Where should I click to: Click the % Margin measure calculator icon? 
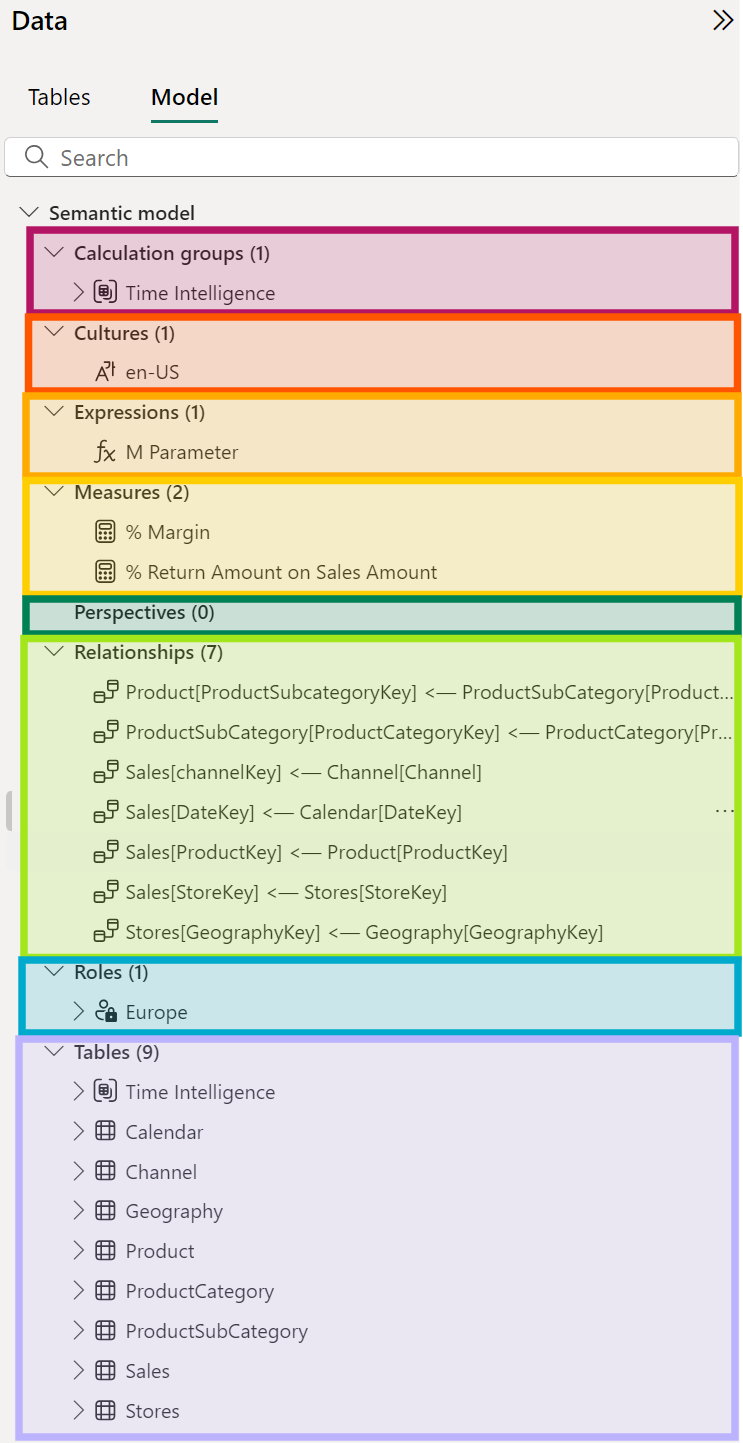tap(105, 532)
